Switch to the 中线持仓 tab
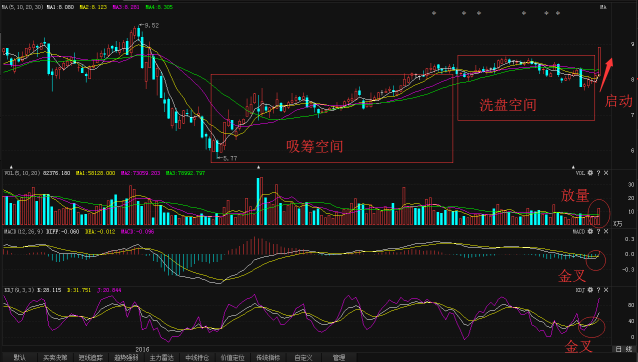 (x=197, y=358)
